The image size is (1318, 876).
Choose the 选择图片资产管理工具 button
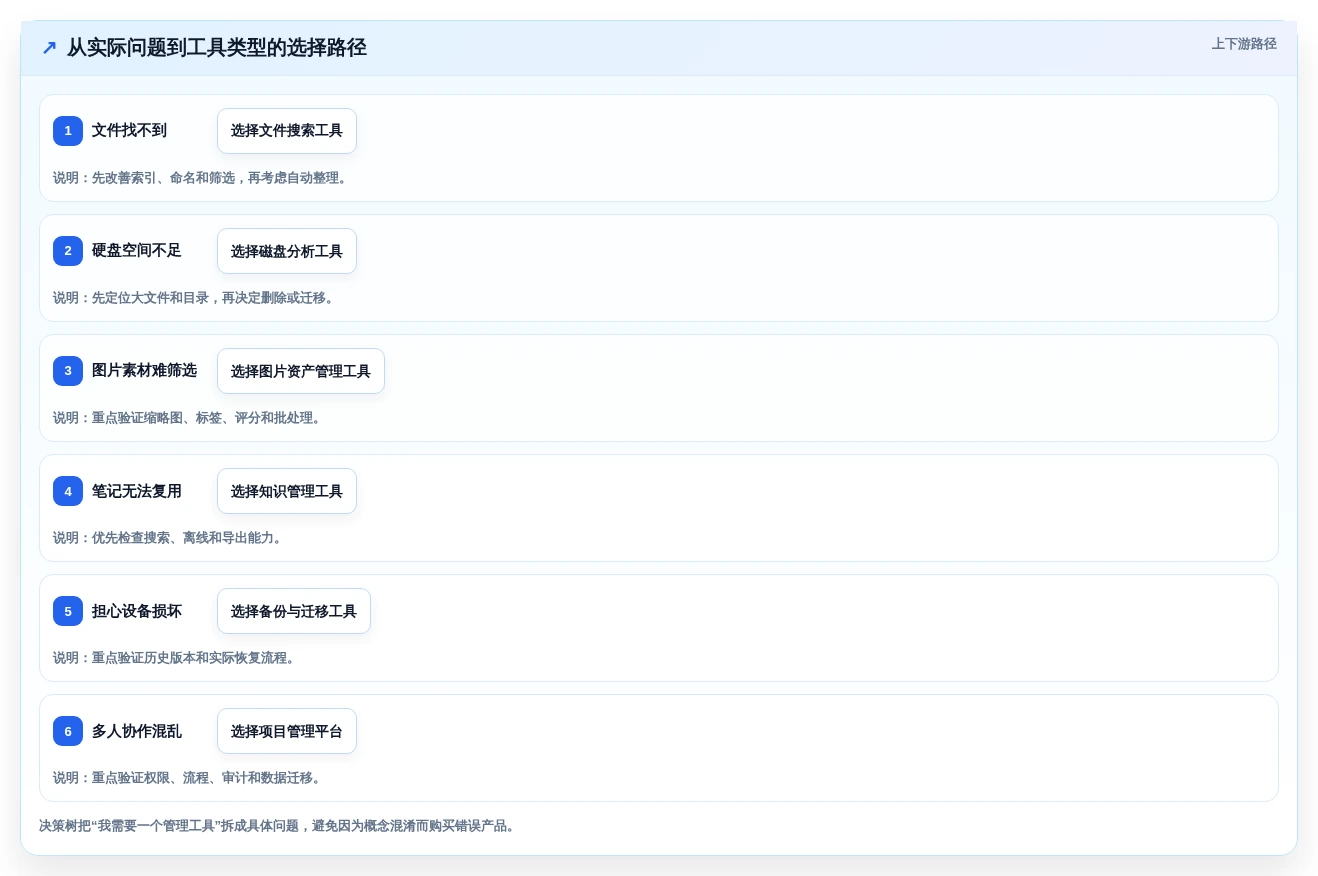pyautogui.click(x=301, y=371)
